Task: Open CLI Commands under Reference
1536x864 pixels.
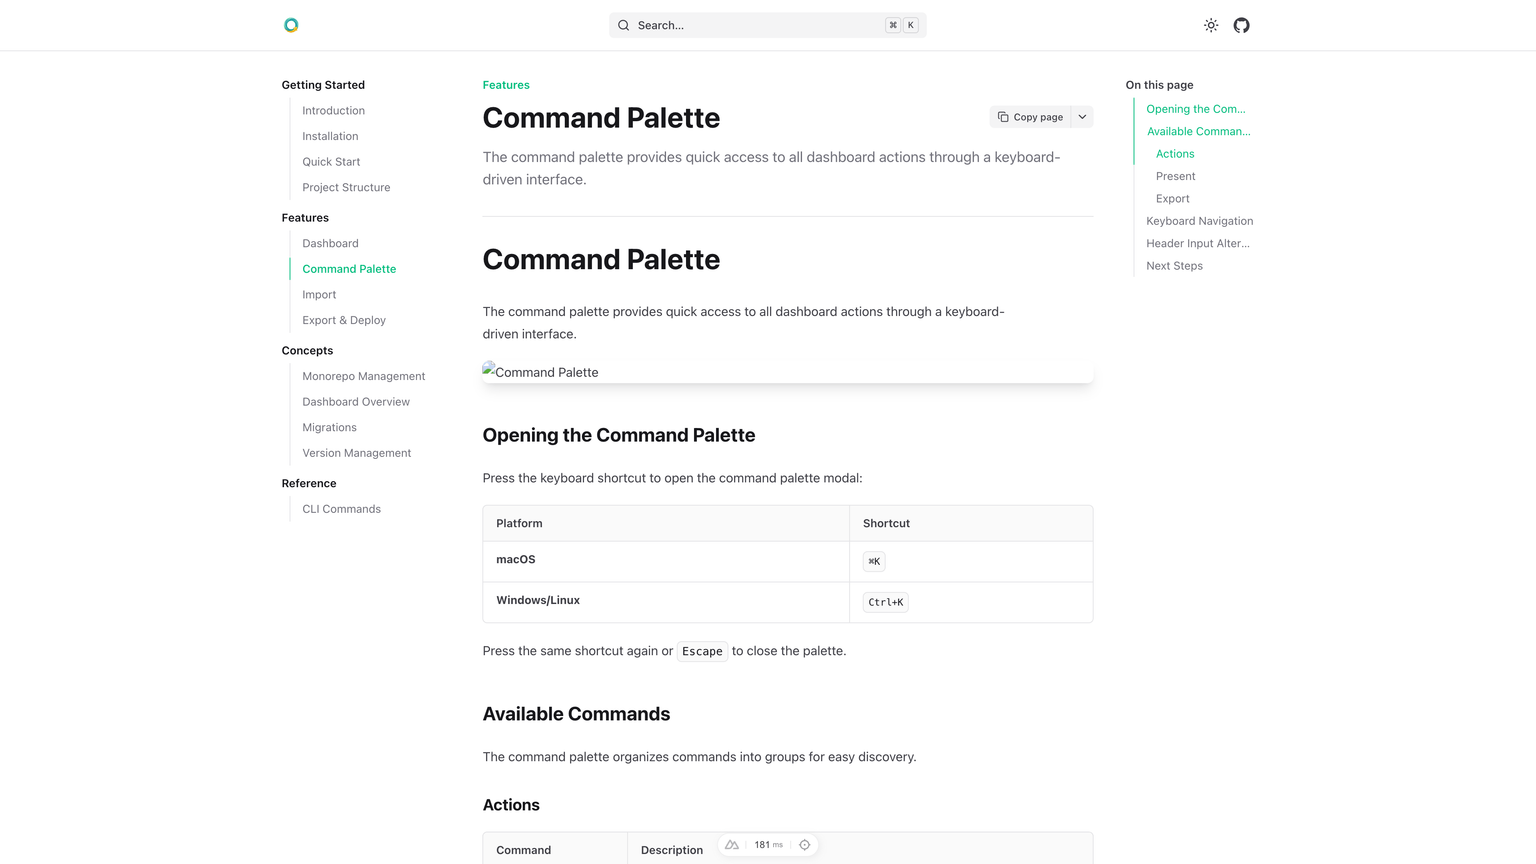Action: tap(341, 508)
